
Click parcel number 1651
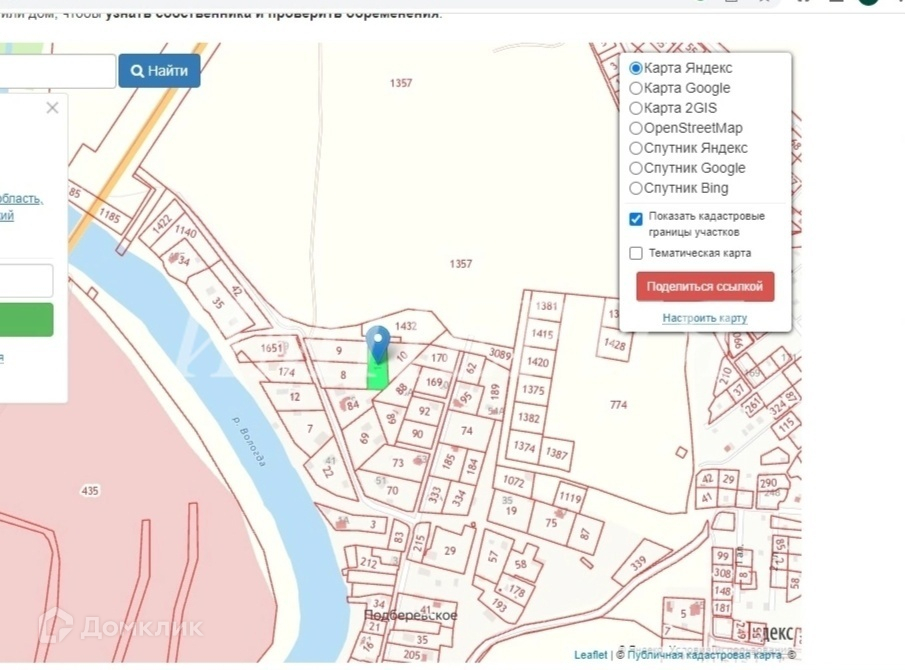271,348
